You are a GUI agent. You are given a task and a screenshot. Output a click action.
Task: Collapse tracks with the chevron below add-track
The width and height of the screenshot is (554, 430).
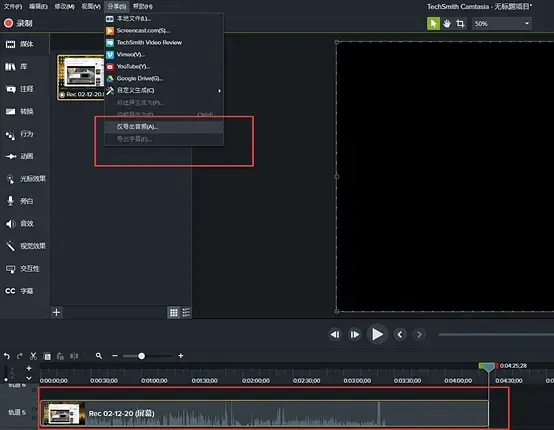[29, 378]
